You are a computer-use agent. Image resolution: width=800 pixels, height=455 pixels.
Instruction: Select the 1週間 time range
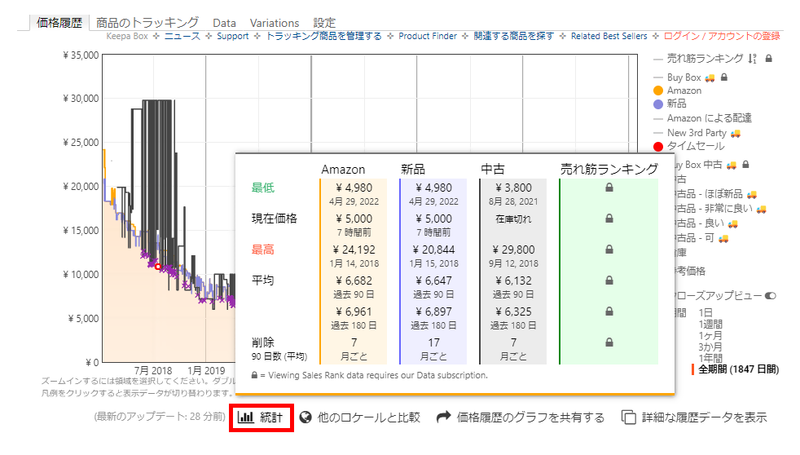click(710, 324)
